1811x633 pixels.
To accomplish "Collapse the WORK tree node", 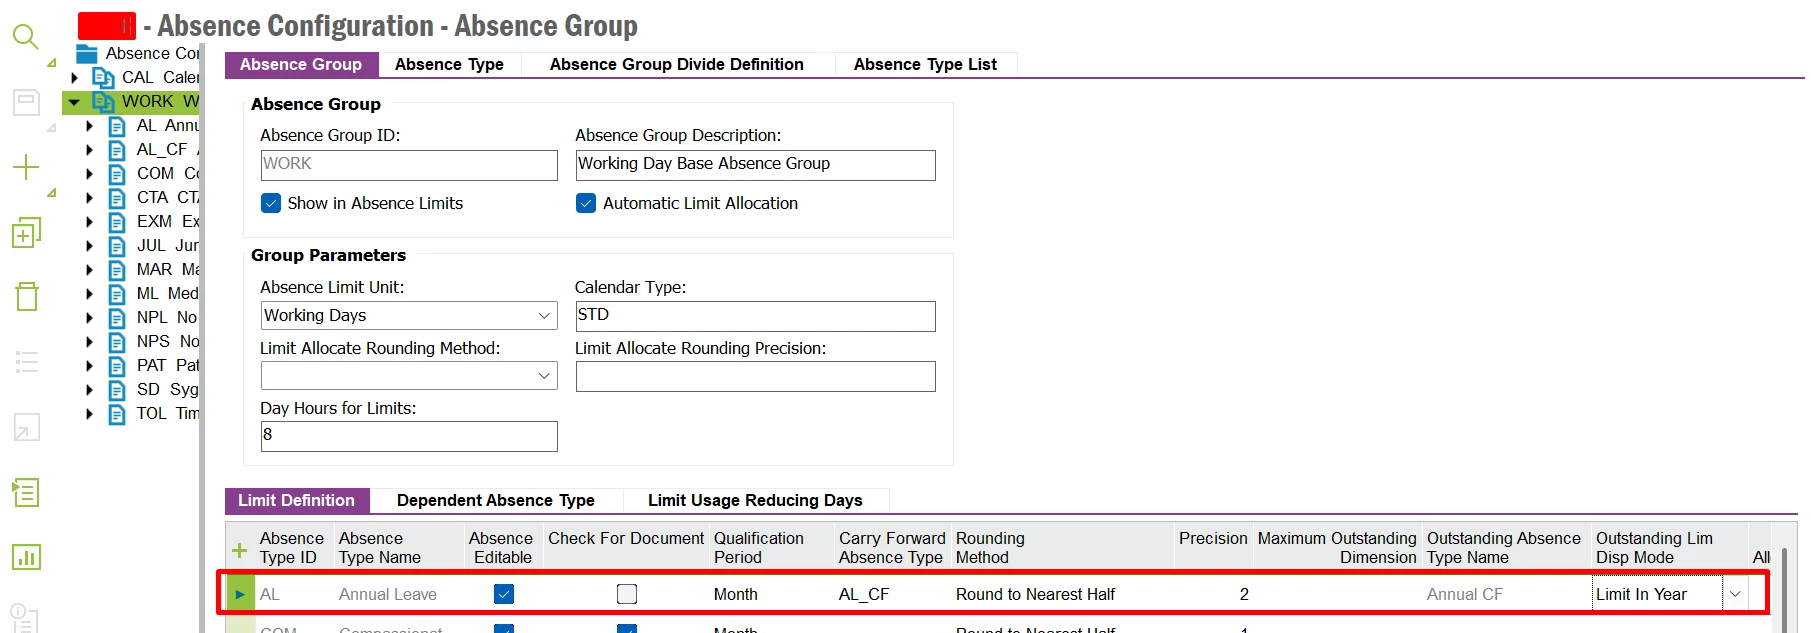I will coord(74,102).
